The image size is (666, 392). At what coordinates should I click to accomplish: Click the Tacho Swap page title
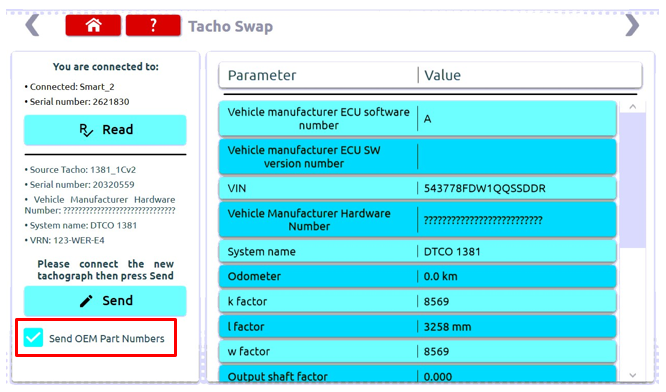(x=231, y=26)
